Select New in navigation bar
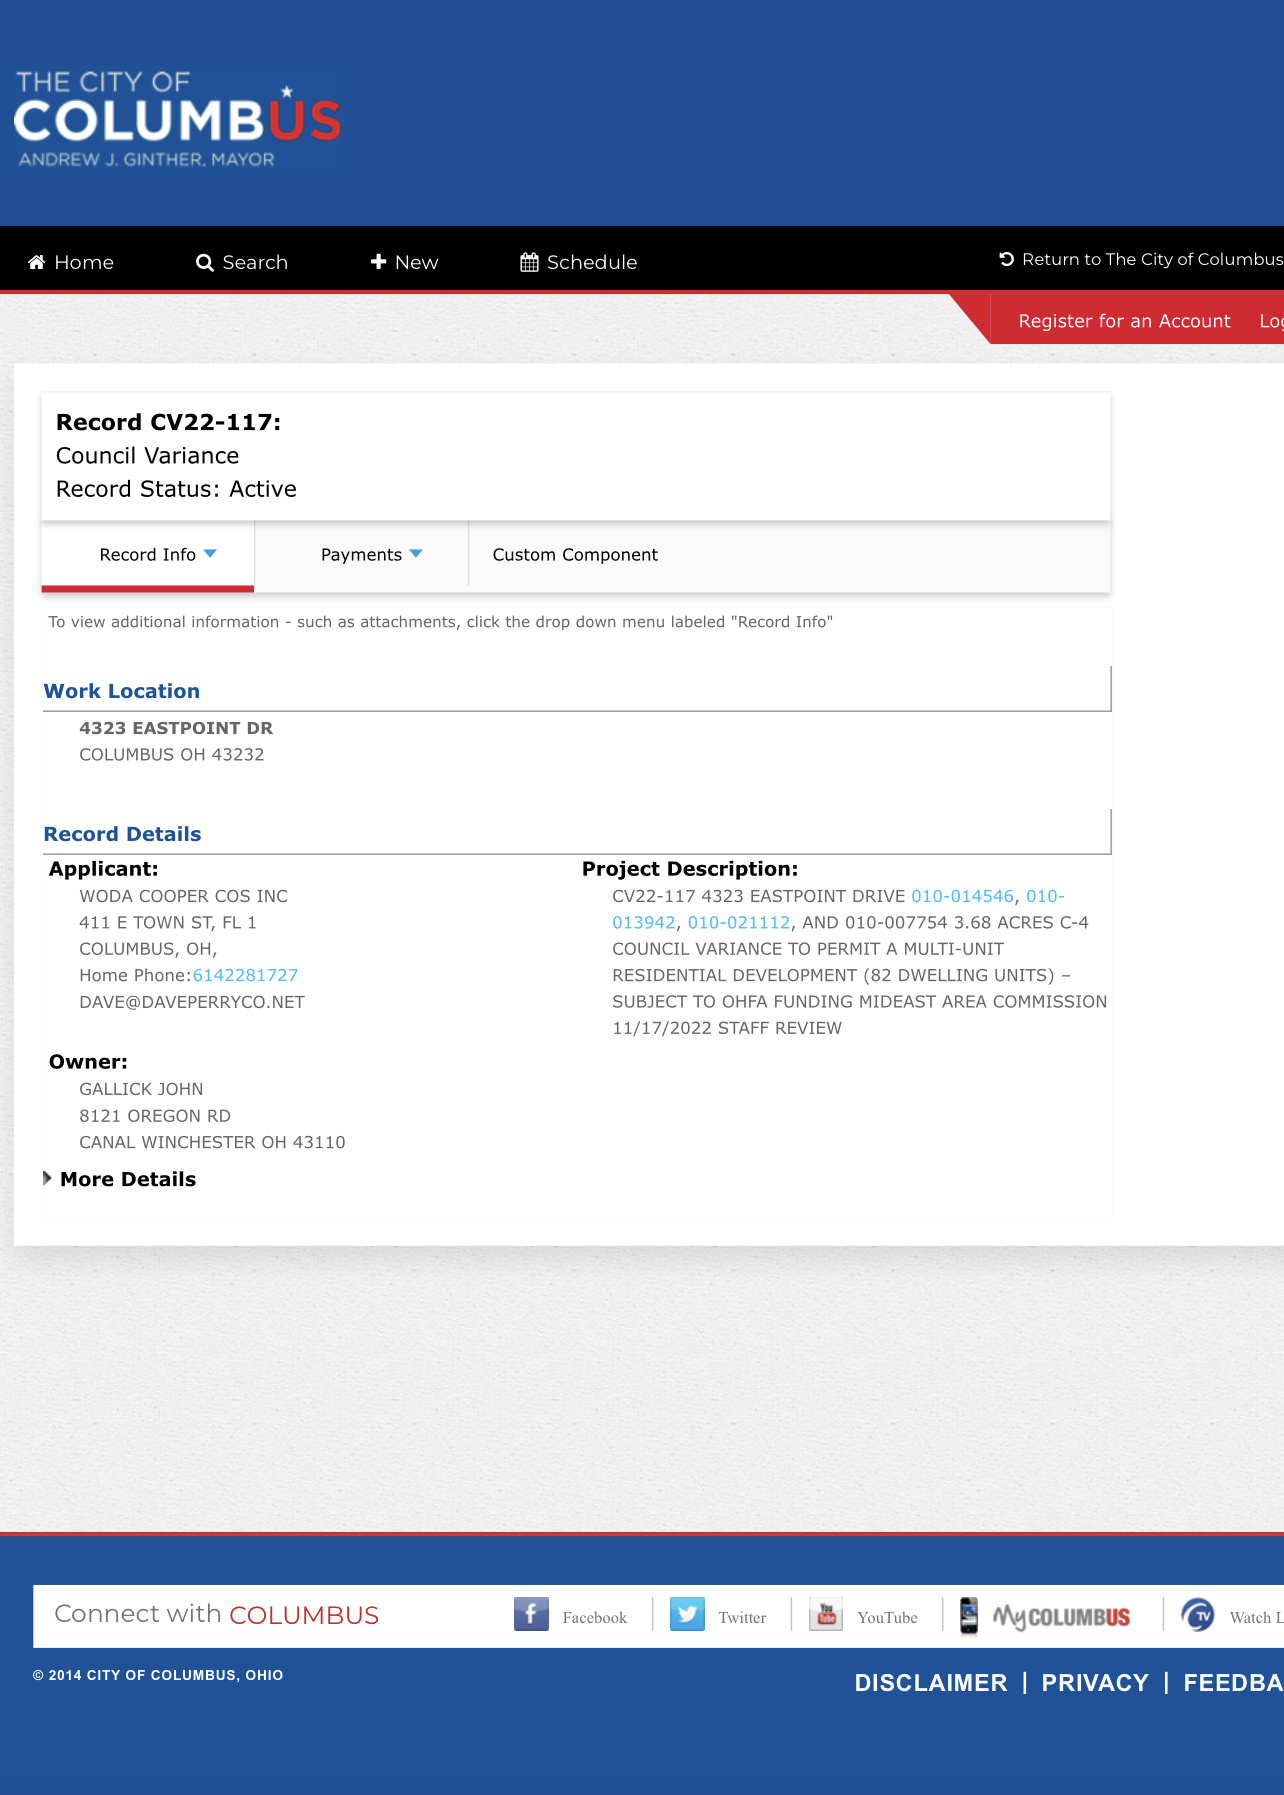 pyautogui.click(x=404, y=262)
